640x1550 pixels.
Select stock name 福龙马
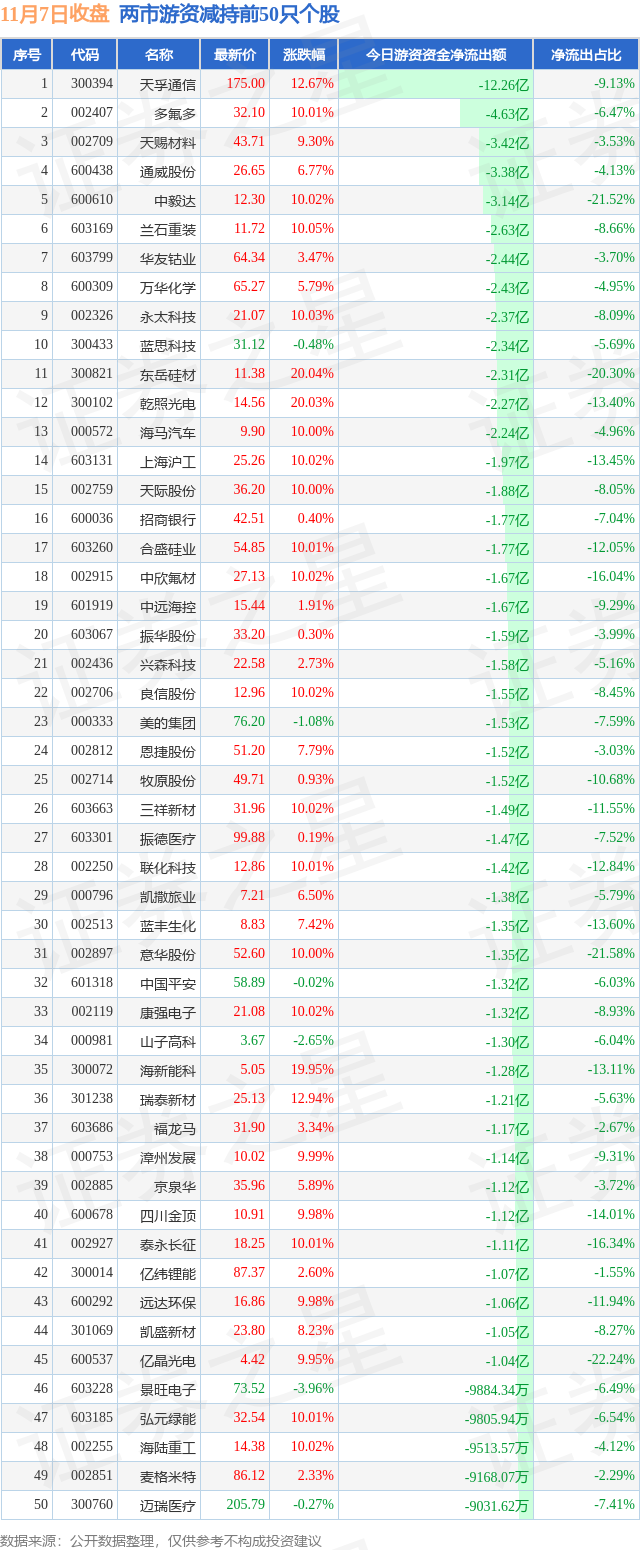pyautogui.click(x=175, y=1128)
